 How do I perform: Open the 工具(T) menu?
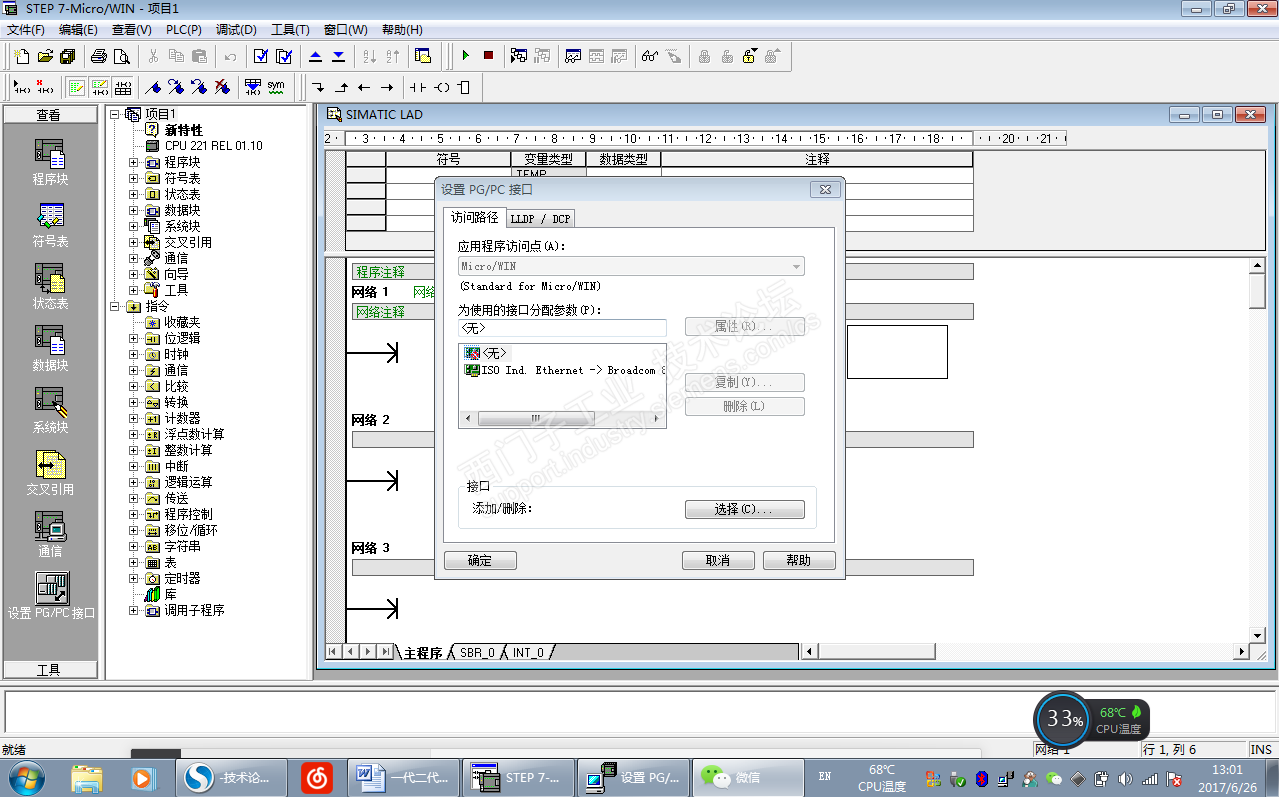(x=290, y=30)
